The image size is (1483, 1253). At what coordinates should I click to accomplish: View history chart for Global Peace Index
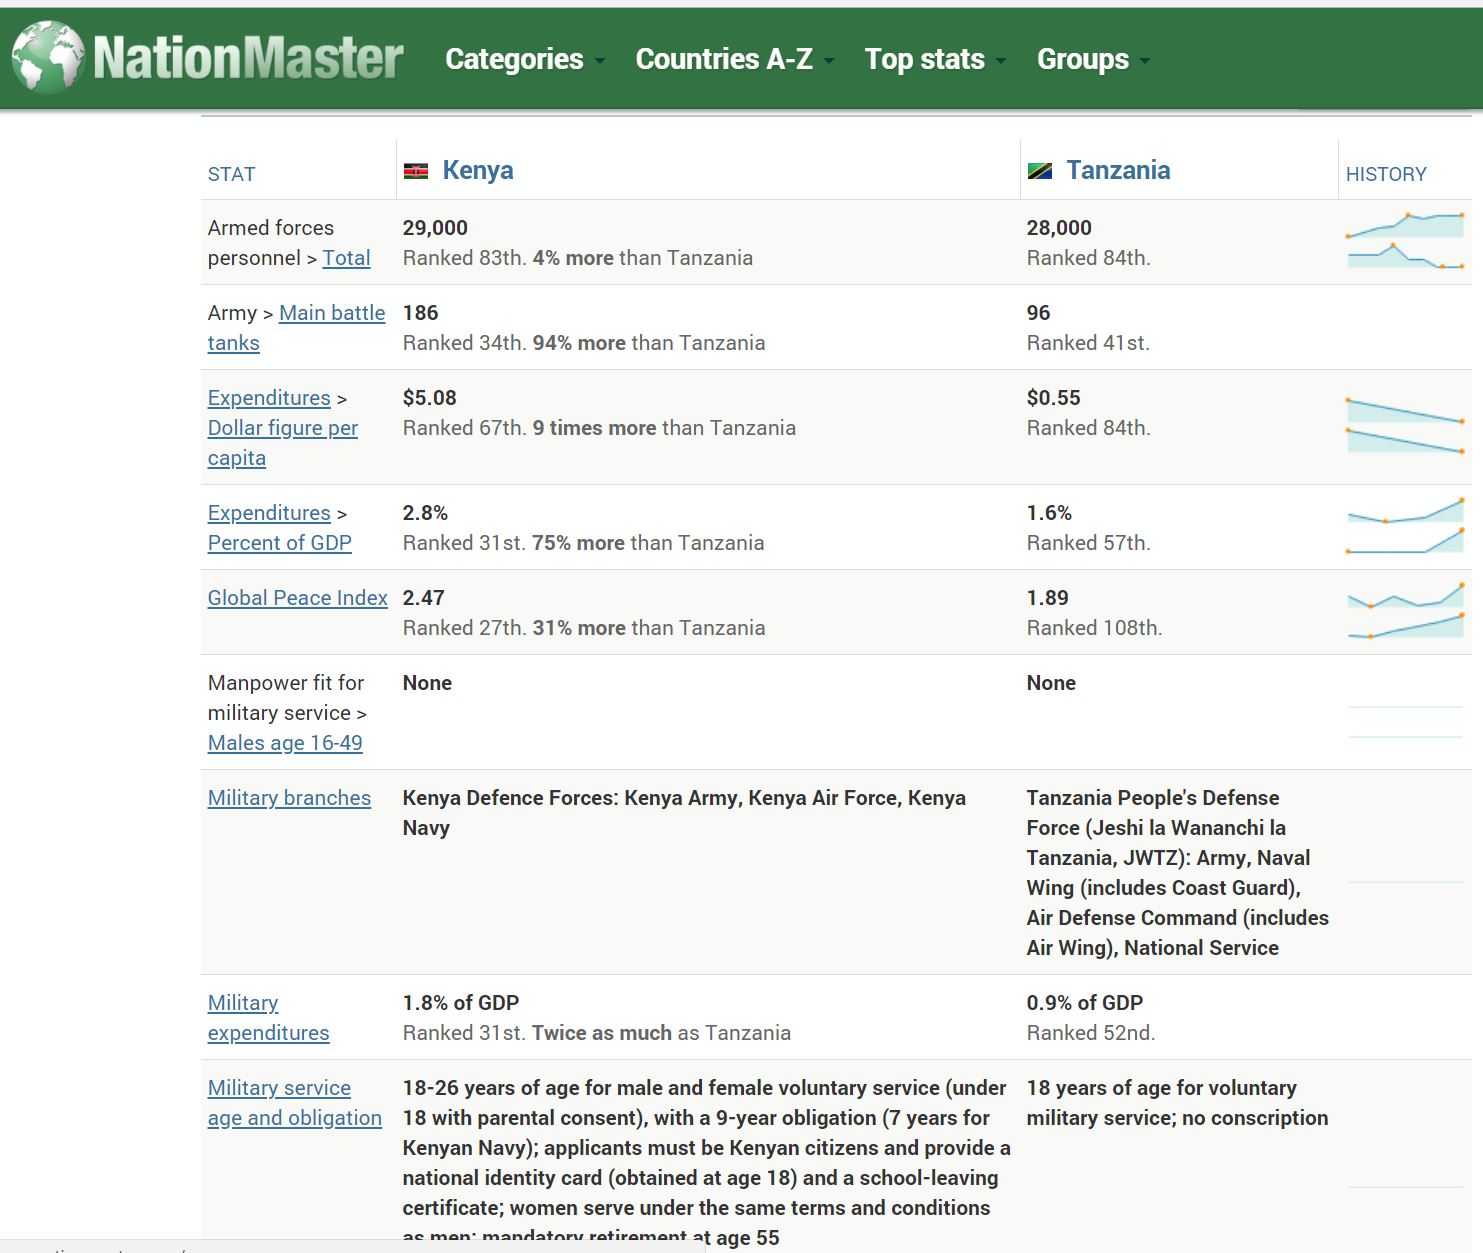point(1405,611)
